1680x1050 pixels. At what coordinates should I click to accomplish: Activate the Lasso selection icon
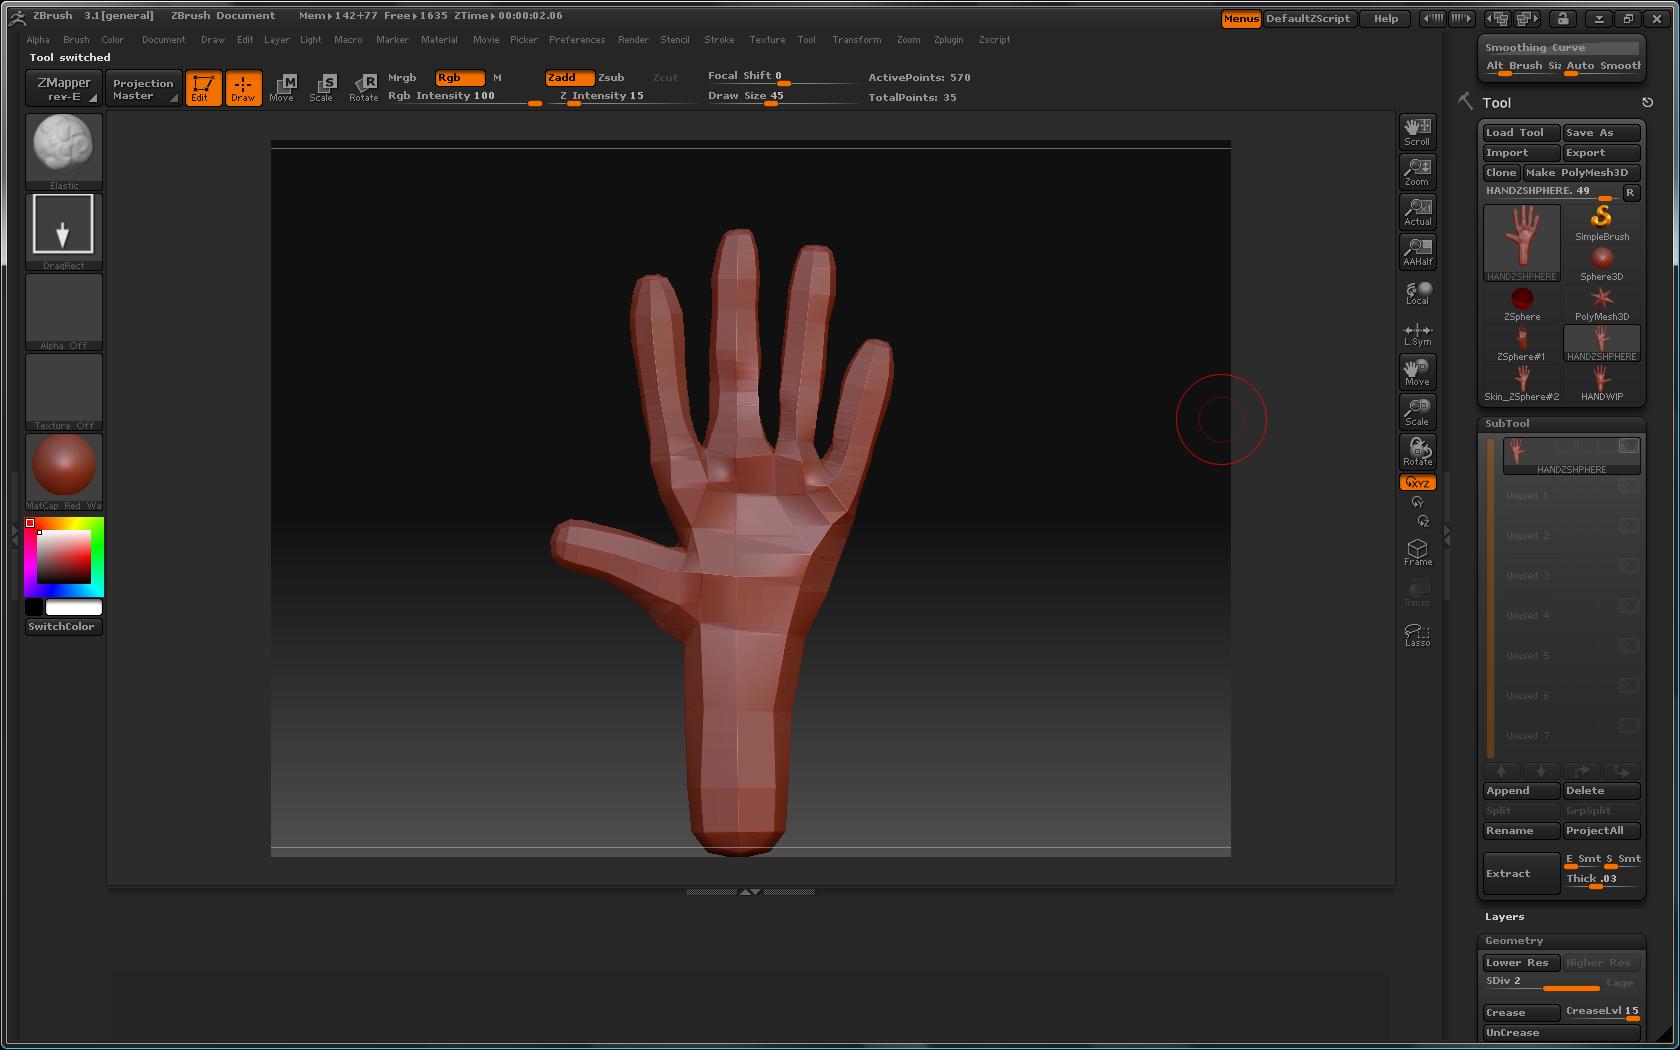click(1417, 633)
